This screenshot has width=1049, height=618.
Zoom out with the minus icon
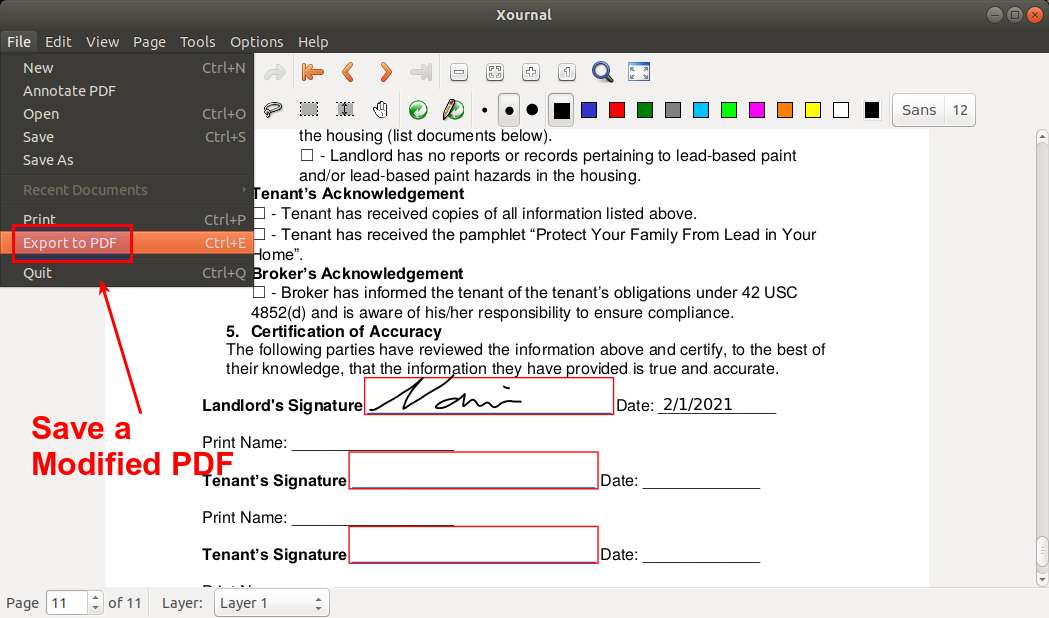(459, 72)
